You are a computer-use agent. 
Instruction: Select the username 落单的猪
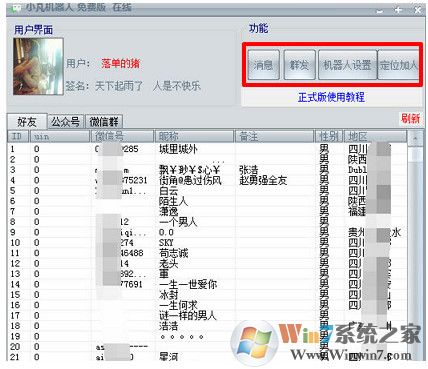click(x=121, y=63)
